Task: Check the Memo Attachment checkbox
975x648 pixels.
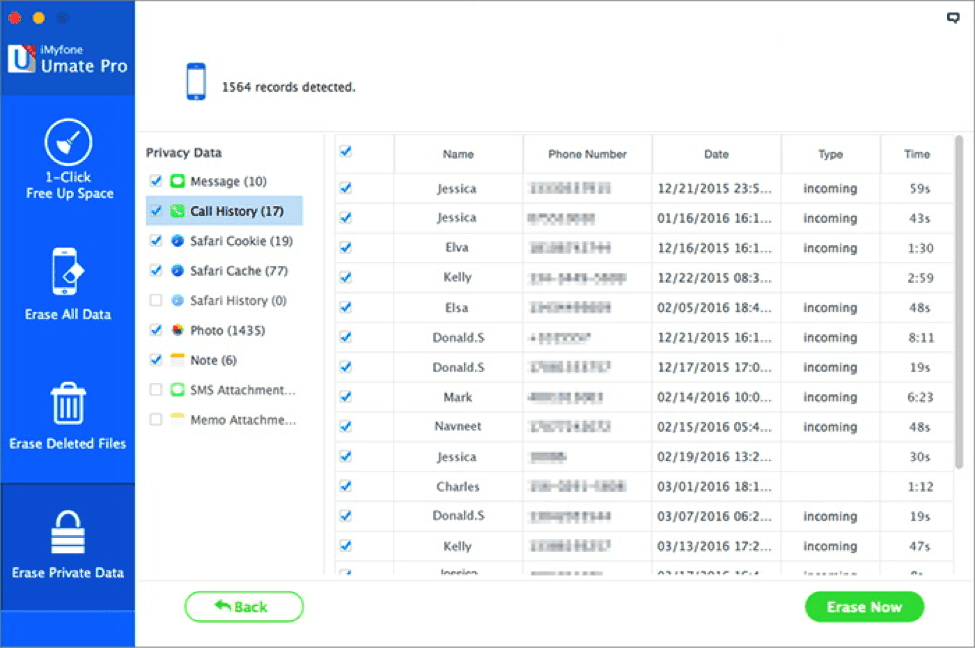Action: 155,420
